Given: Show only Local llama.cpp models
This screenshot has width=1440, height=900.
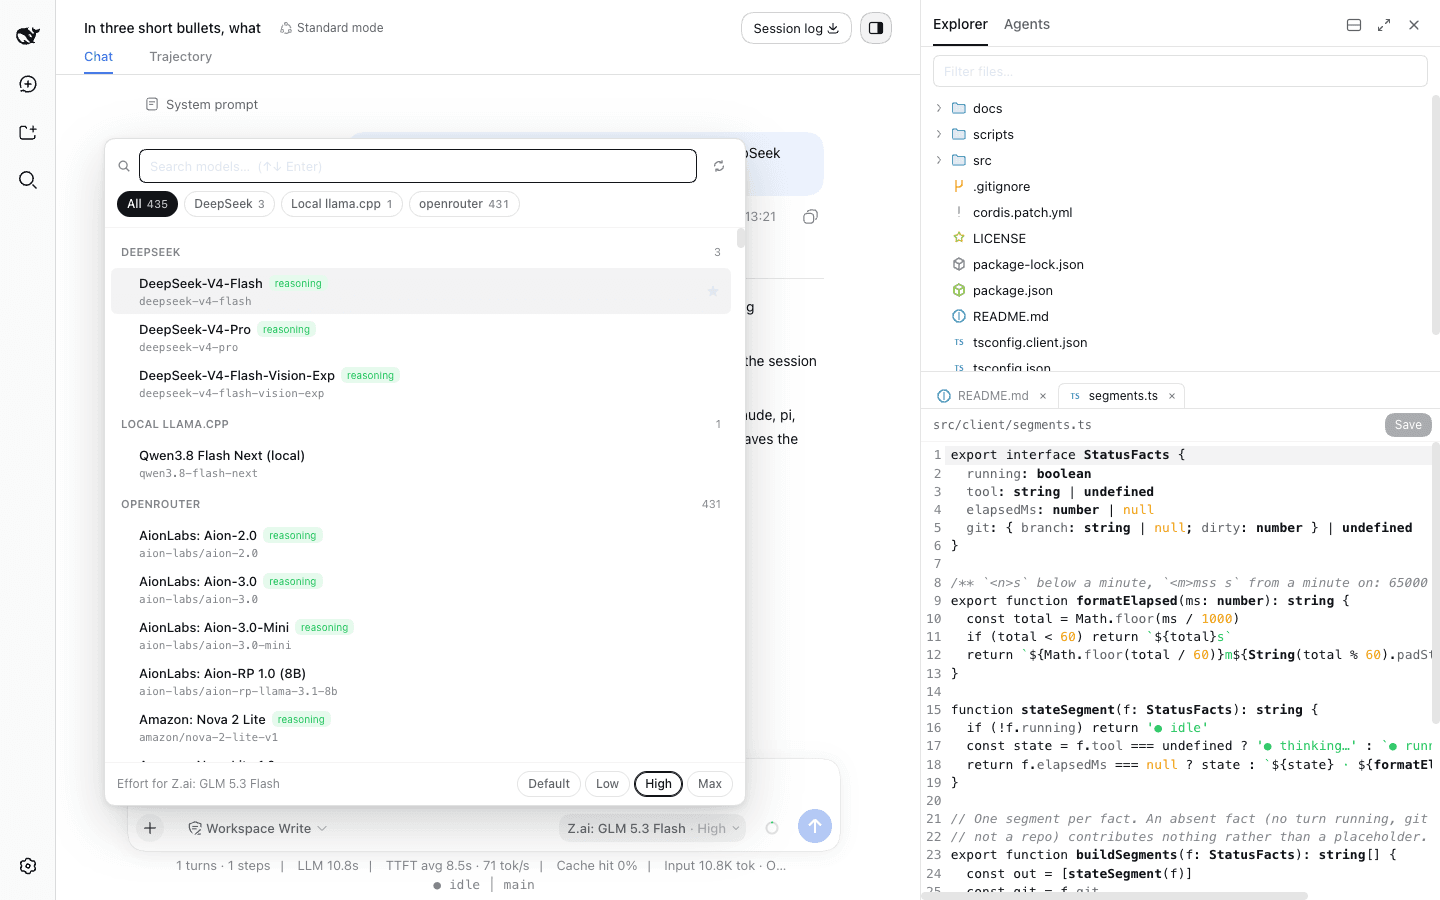Looking at the screenshot, I should (x=342, y=204).
